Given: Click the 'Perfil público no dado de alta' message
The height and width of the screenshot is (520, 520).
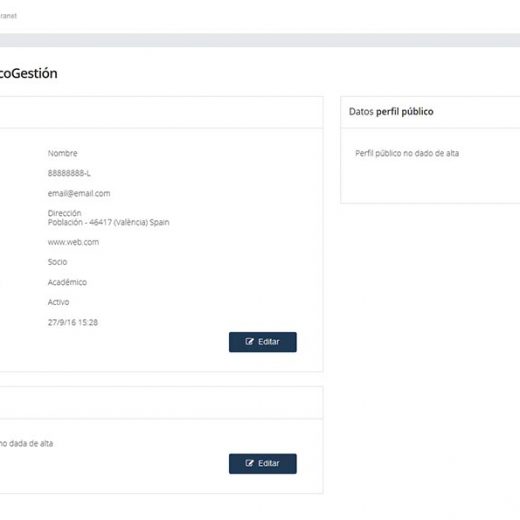Looking at the screenshot, I should tap(407, 153).
